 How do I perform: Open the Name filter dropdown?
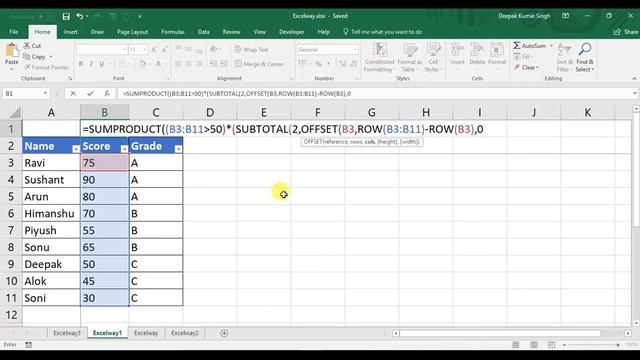[x=76, y=149]
